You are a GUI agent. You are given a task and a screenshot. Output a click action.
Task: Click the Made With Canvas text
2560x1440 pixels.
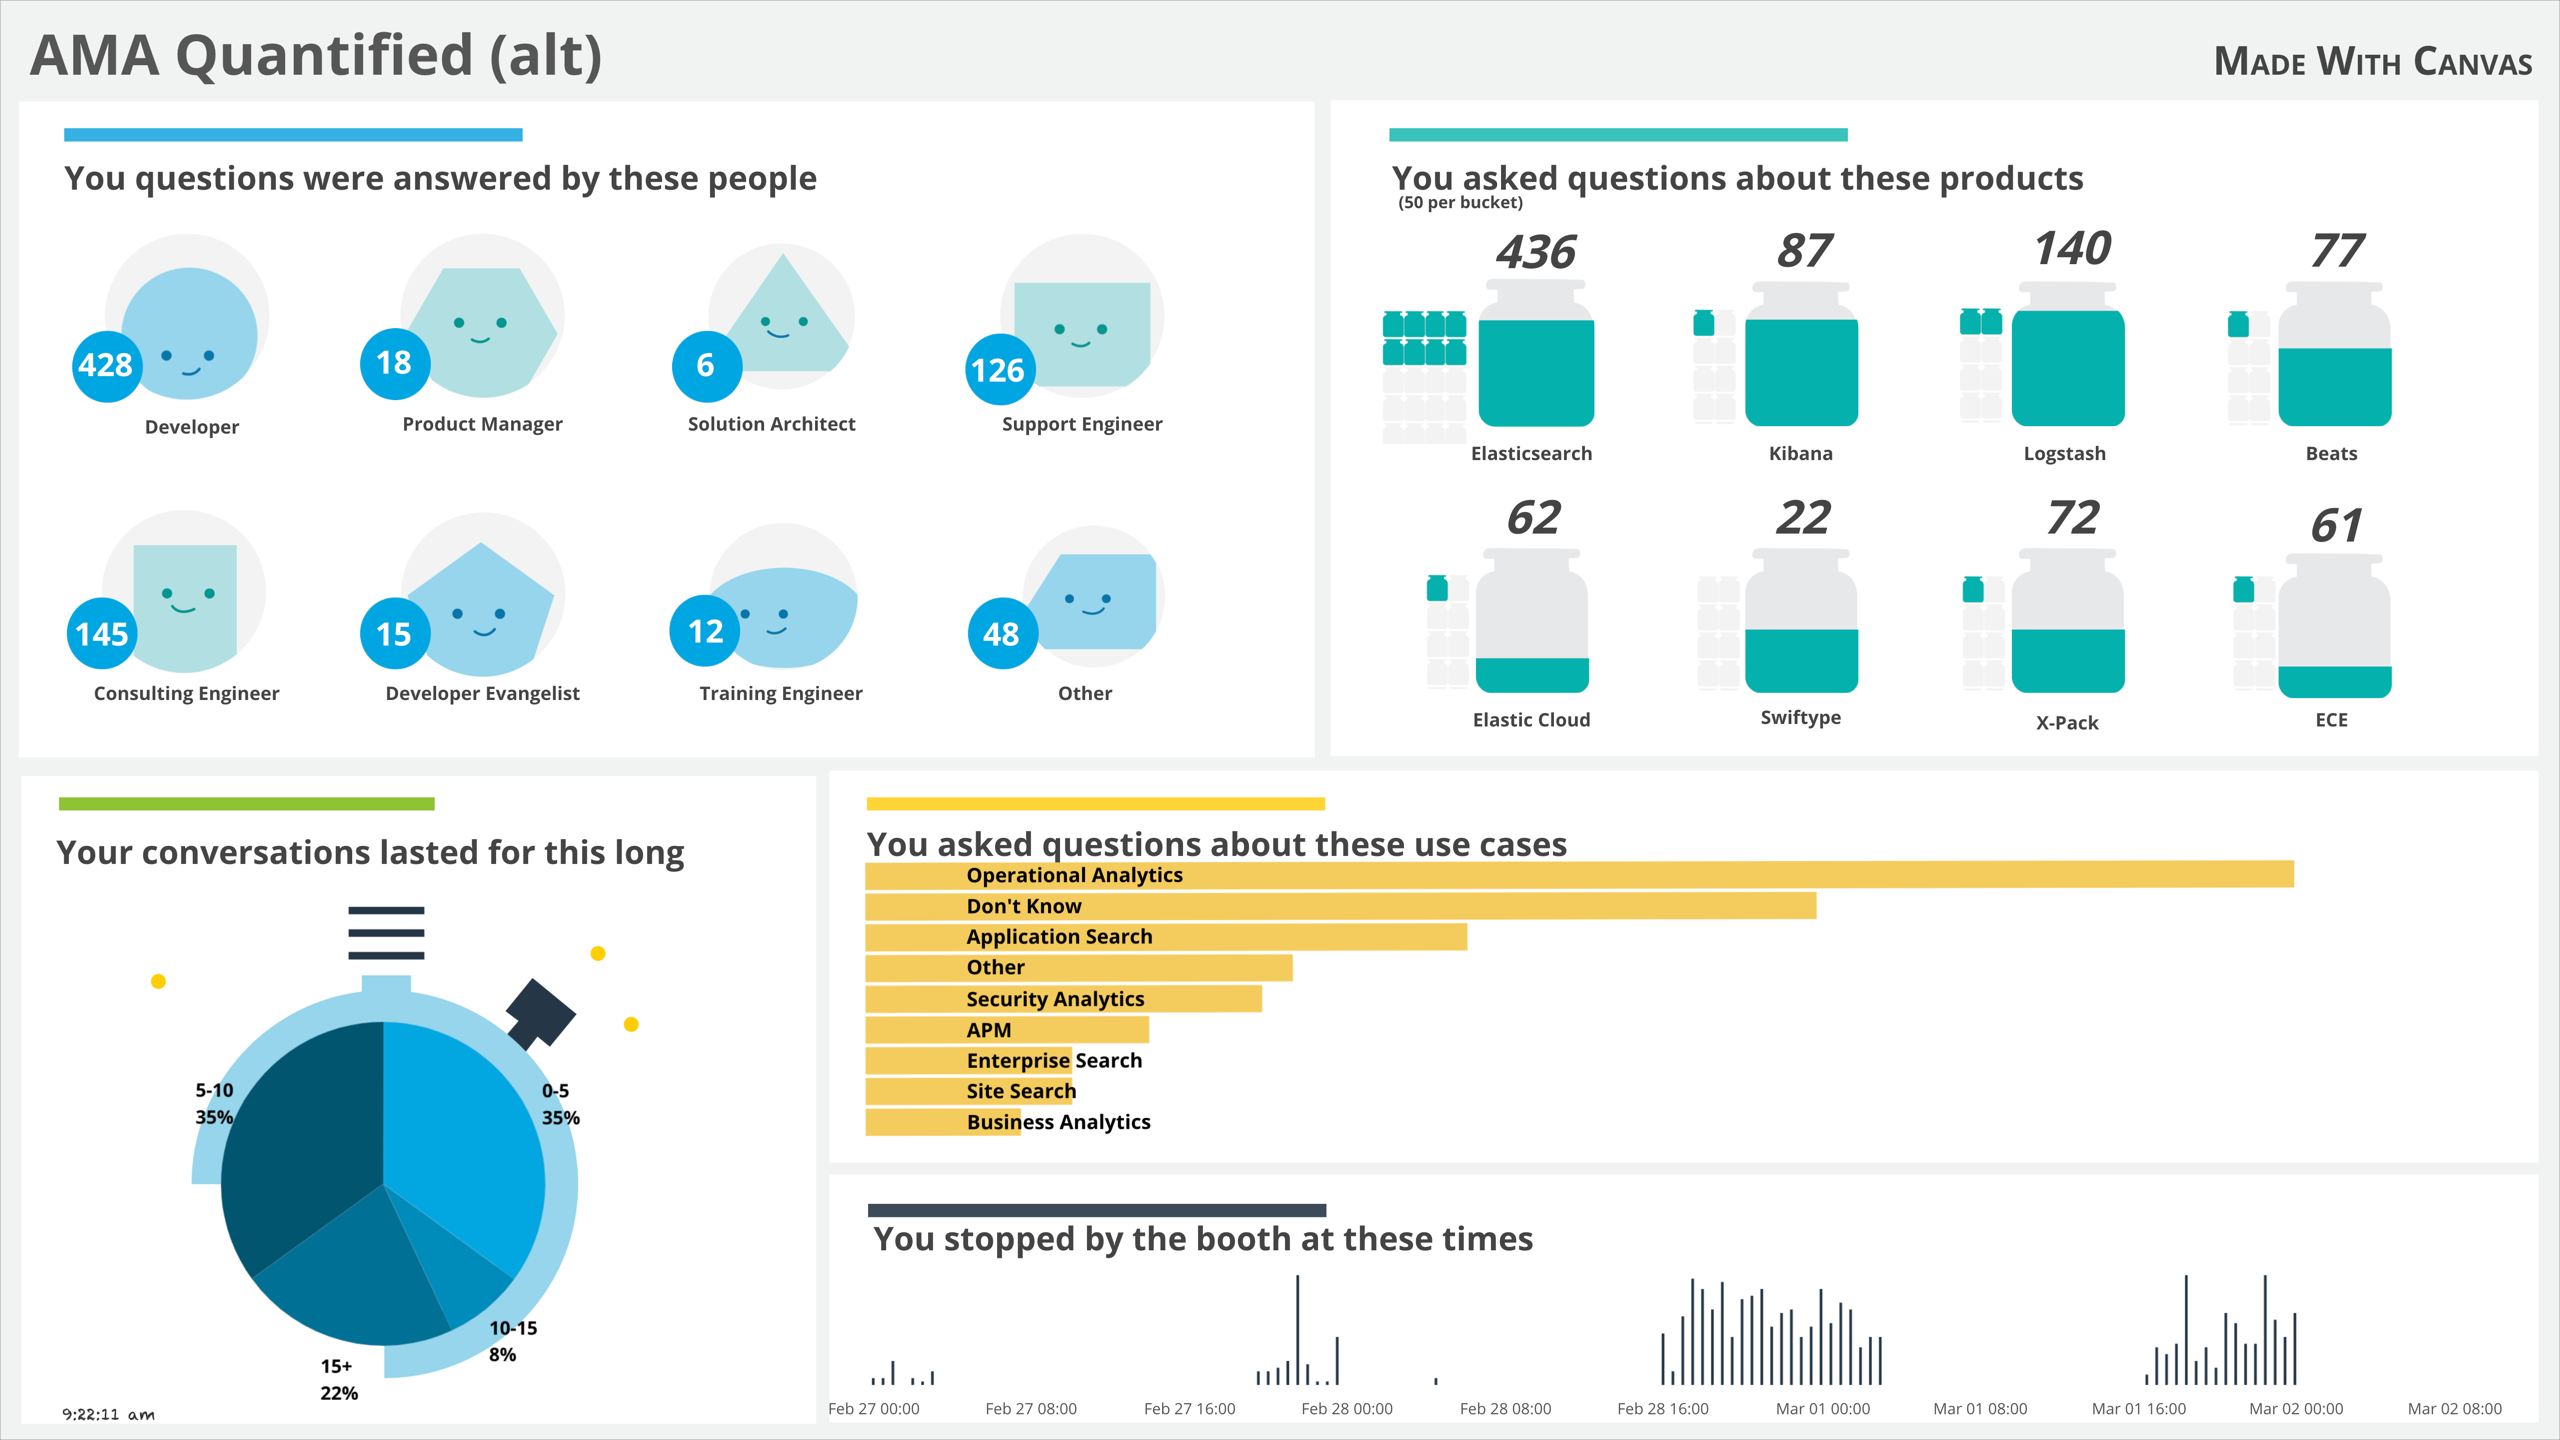coord(2372,62)
